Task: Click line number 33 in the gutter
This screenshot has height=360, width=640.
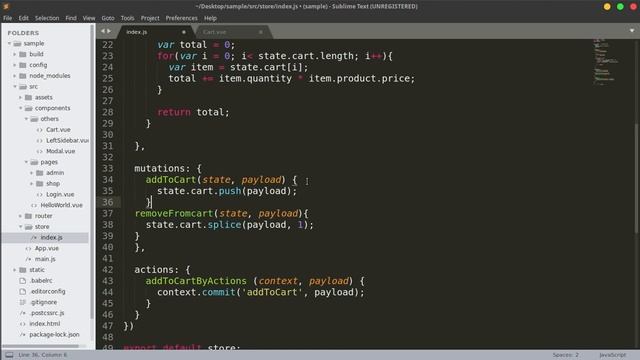Action: coord(108,168)
